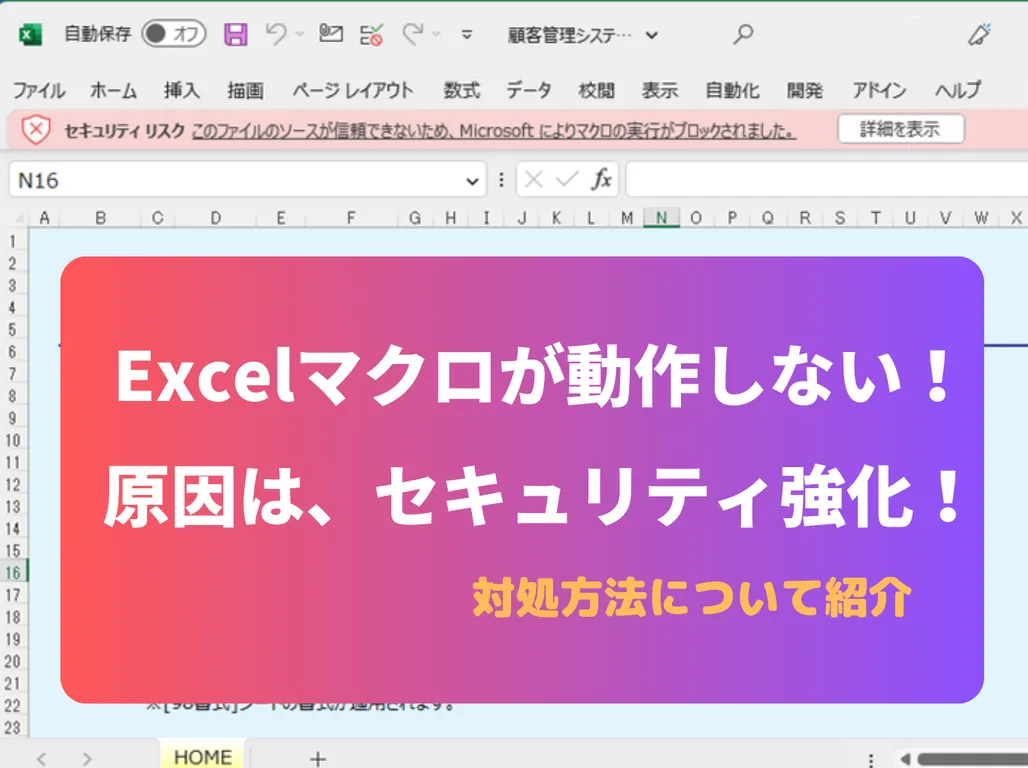Click the search magnifier icon

[x=743, y=34]
